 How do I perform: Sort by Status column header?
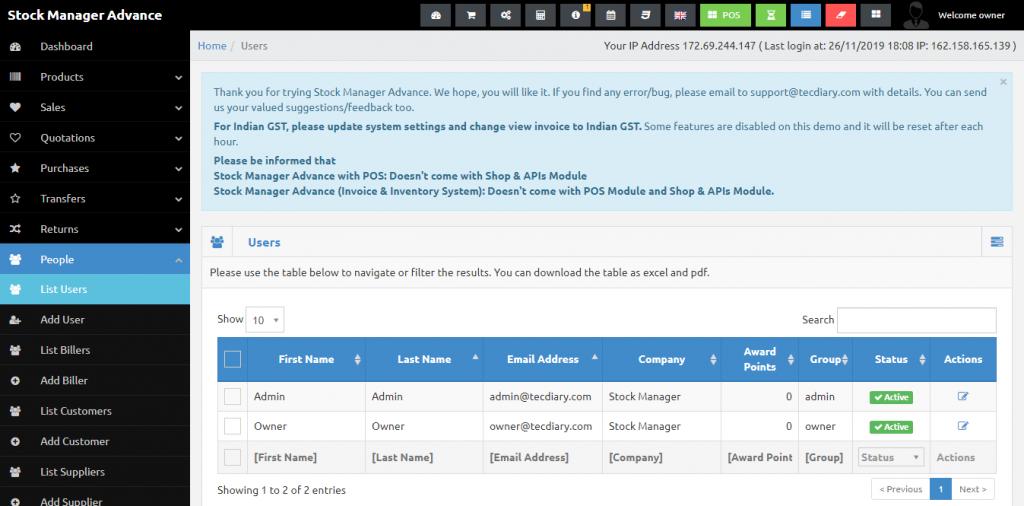891,359
